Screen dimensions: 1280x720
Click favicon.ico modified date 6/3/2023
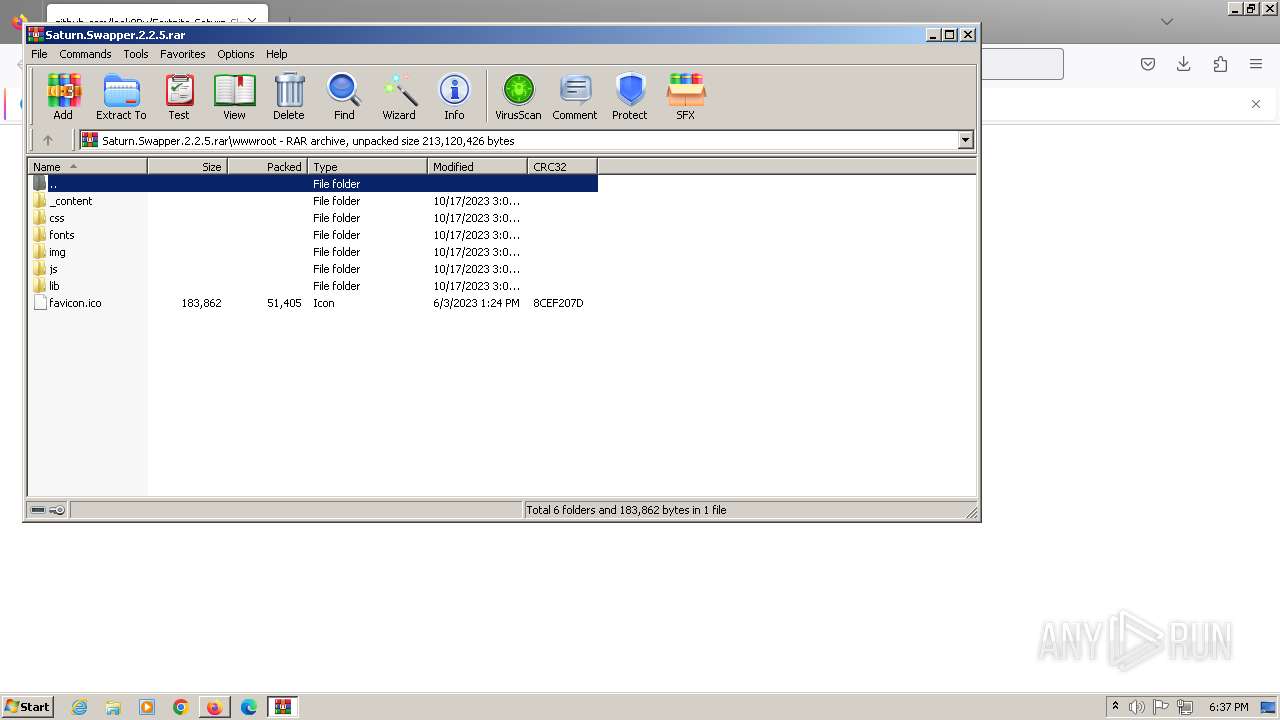pyautogui.click(x=476, y=303)
